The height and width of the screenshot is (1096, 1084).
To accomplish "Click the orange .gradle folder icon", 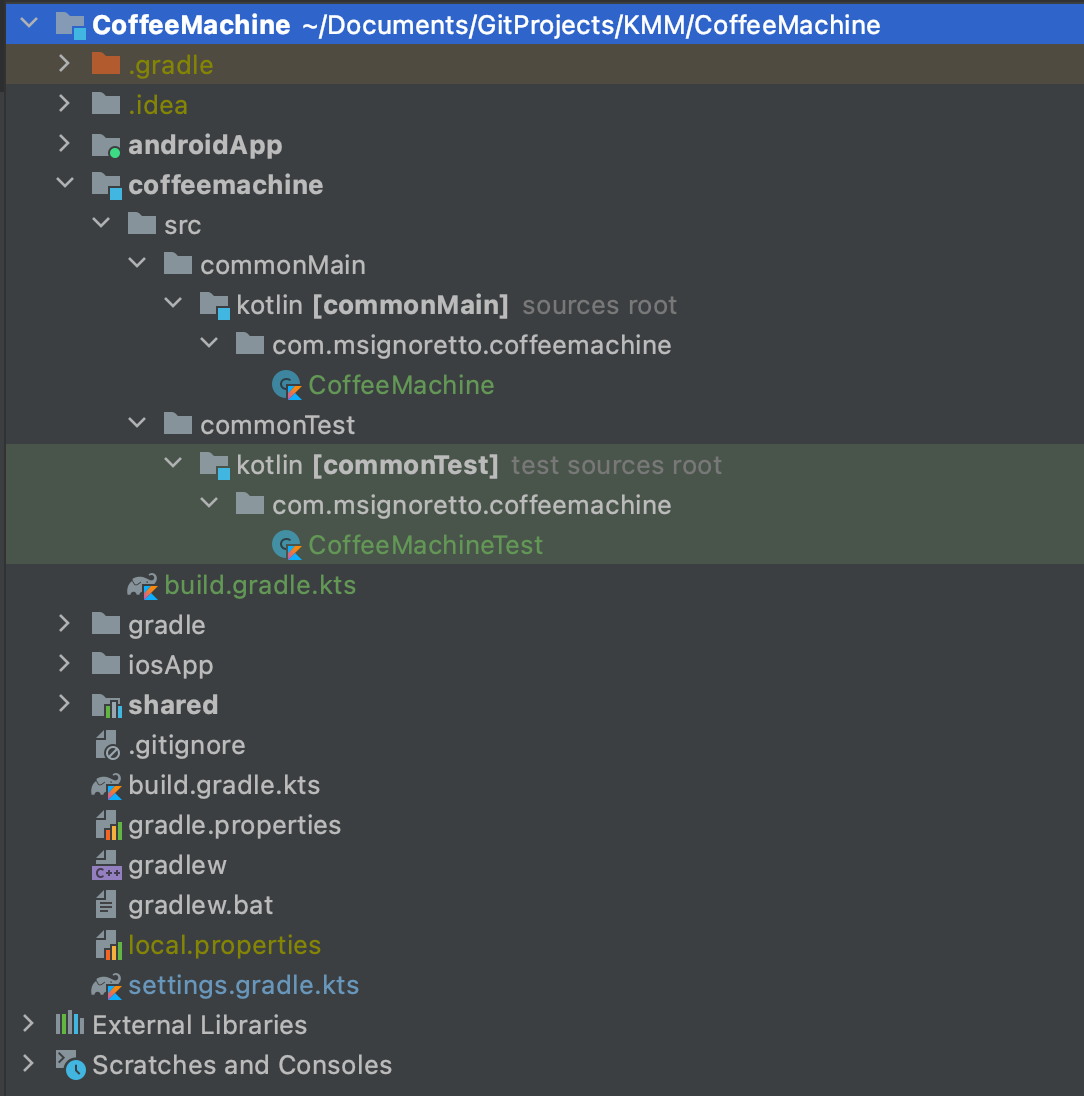I will point(106,65).
